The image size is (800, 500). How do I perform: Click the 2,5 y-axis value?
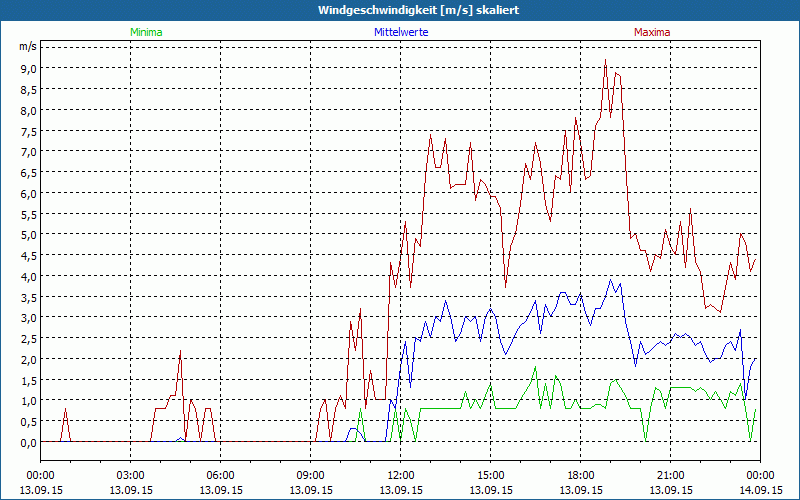29,339
